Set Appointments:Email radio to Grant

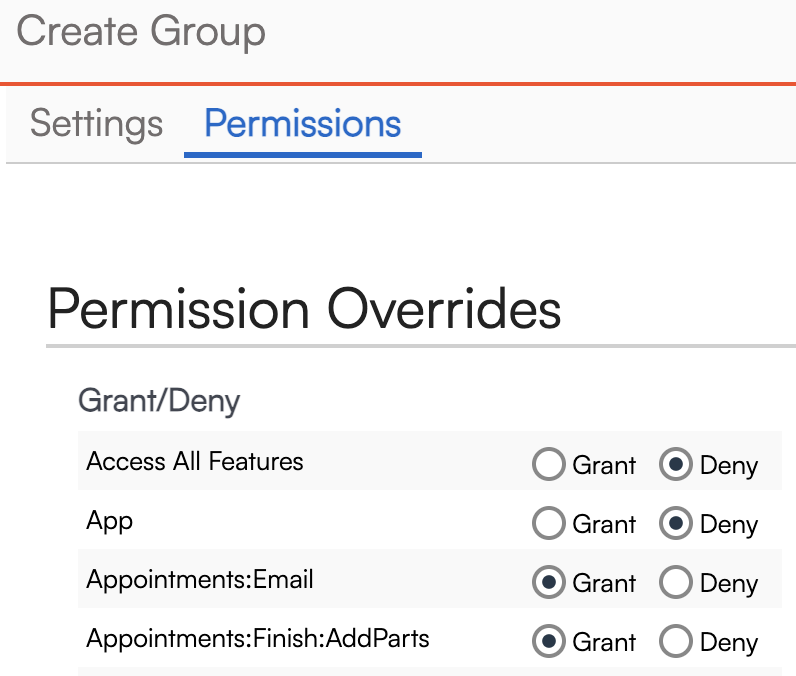549,583
